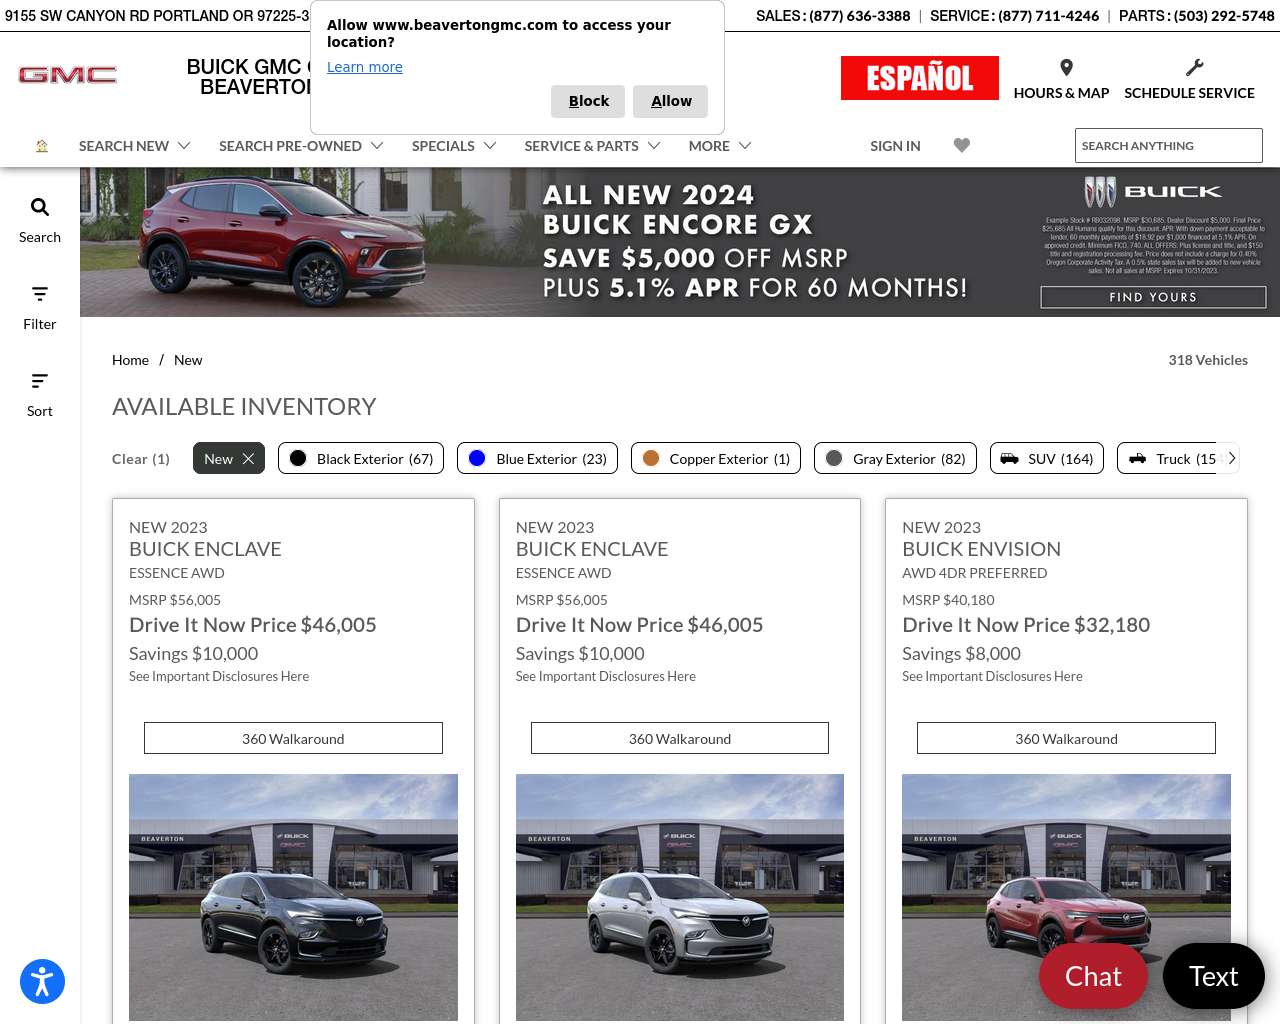
Task: Go to Home breadcrumb
Action: click(x=130, y=360)
